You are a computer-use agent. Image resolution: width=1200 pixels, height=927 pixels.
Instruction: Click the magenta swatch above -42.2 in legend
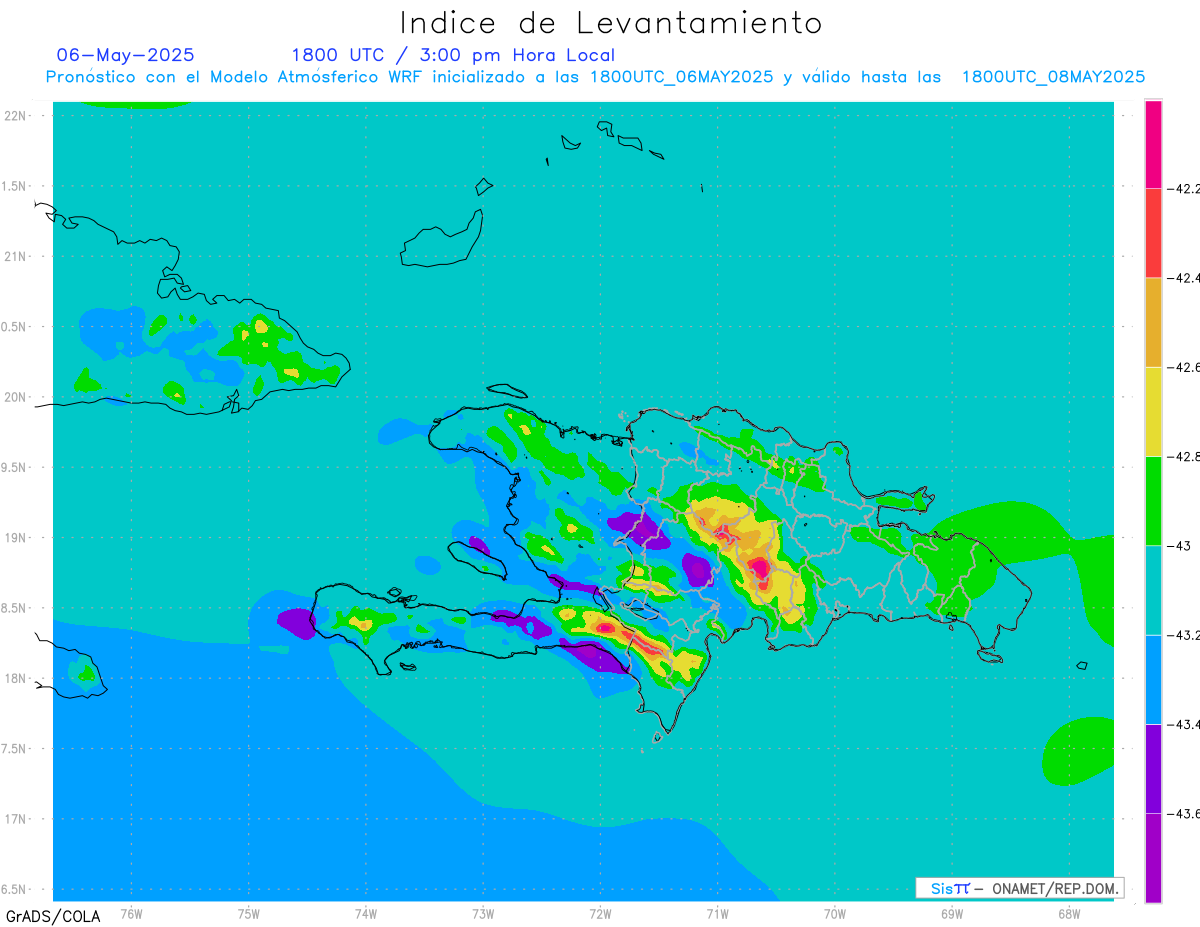(x=1153, y=144)
